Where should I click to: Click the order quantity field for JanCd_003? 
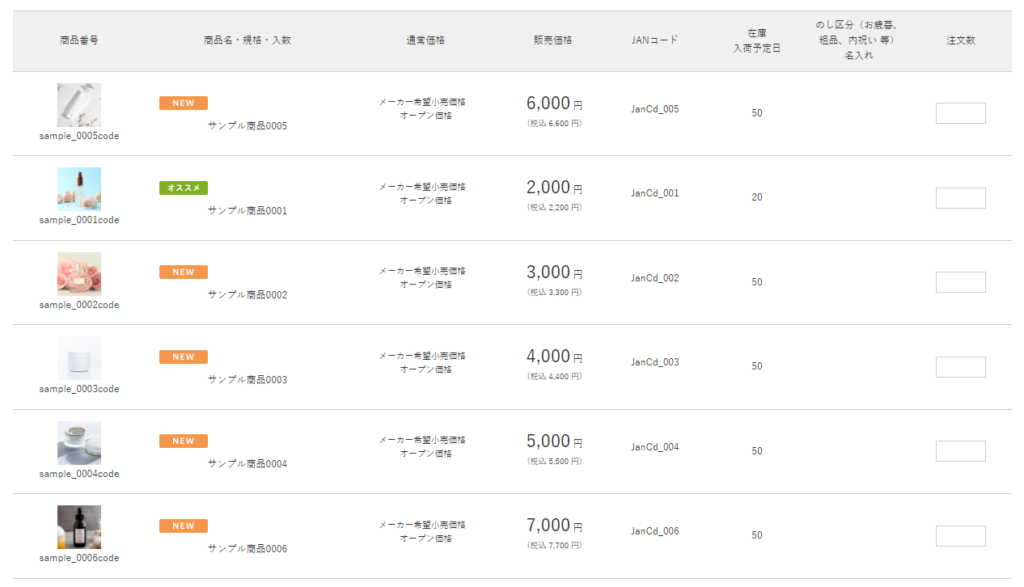coord(960,367)
